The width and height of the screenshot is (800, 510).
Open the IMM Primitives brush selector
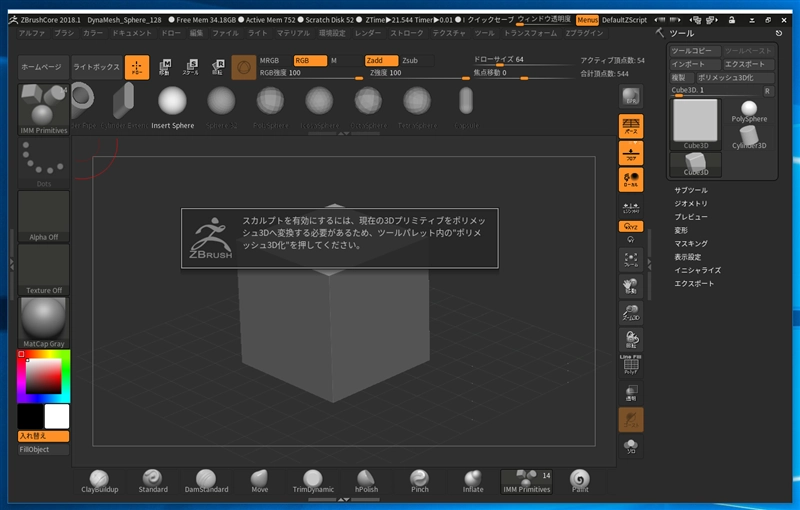click(44, 110)
